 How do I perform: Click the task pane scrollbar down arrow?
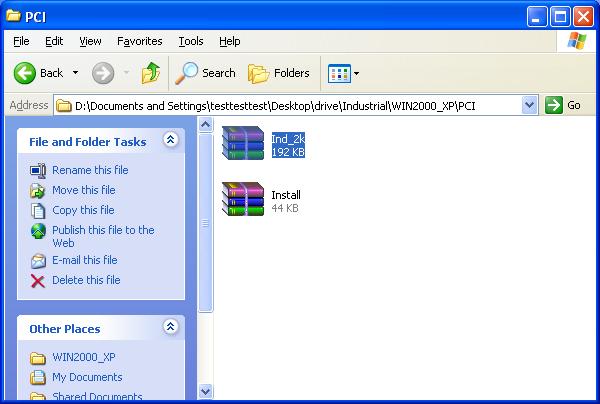click(205, 391)
